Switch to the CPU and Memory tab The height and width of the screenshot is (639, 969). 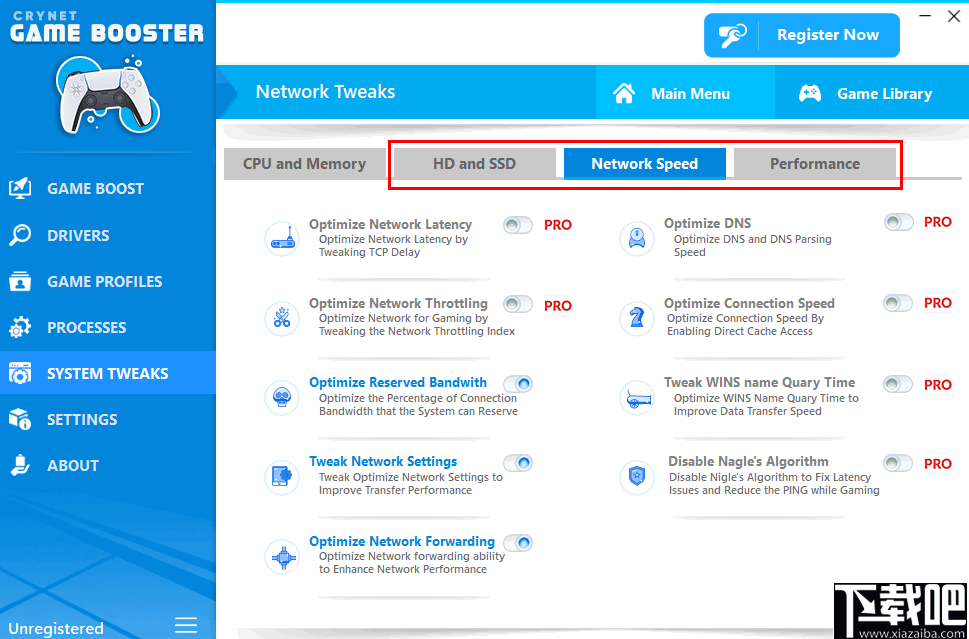click(305, 164)
